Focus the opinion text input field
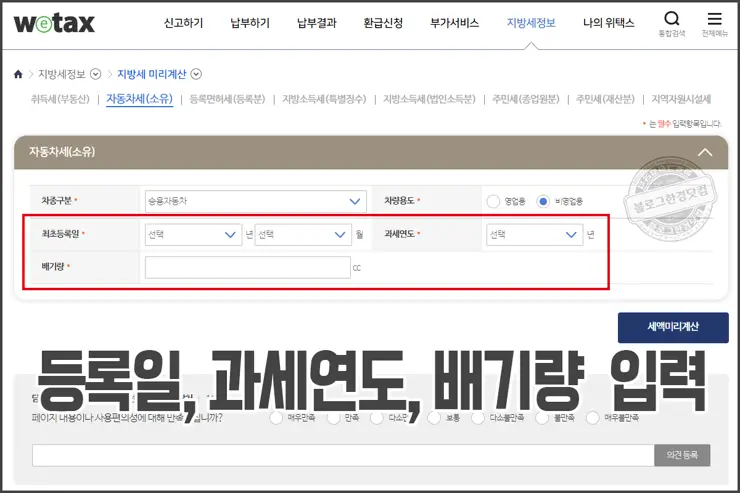Image resolution: width=740 pixels, height=493 pixels. 343,455
